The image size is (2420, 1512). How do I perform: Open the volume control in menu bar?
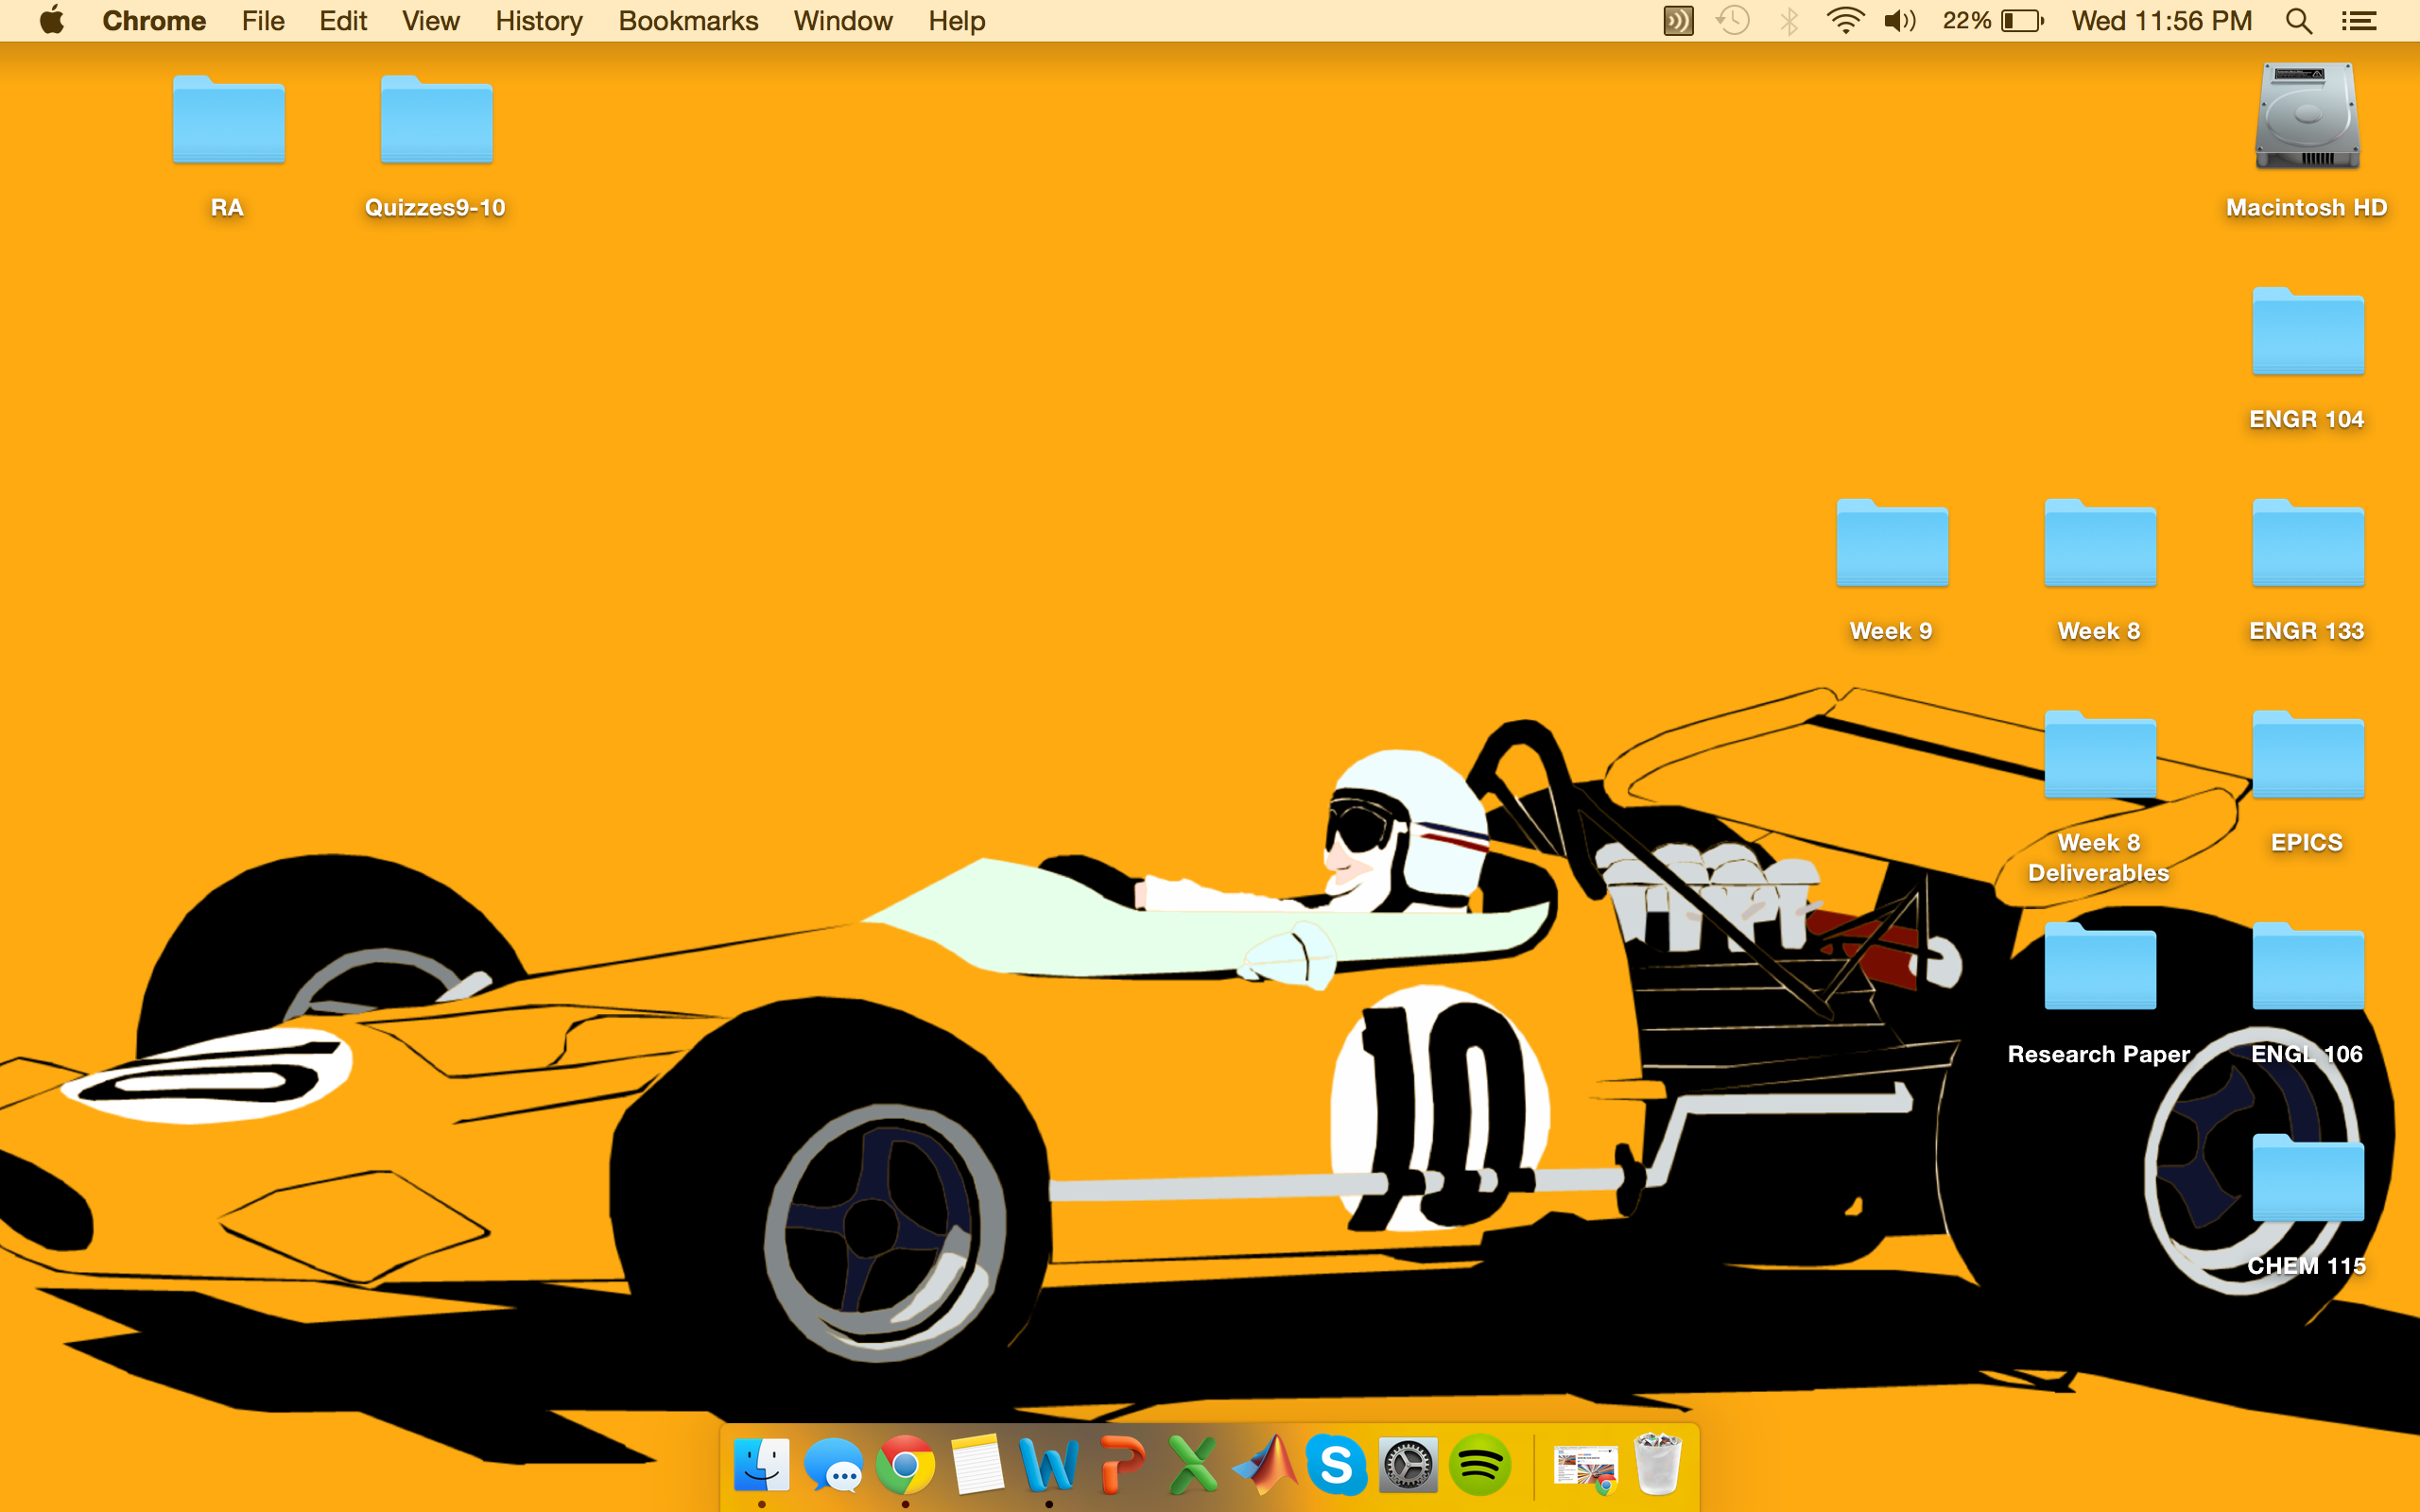tap(1900, 20)
